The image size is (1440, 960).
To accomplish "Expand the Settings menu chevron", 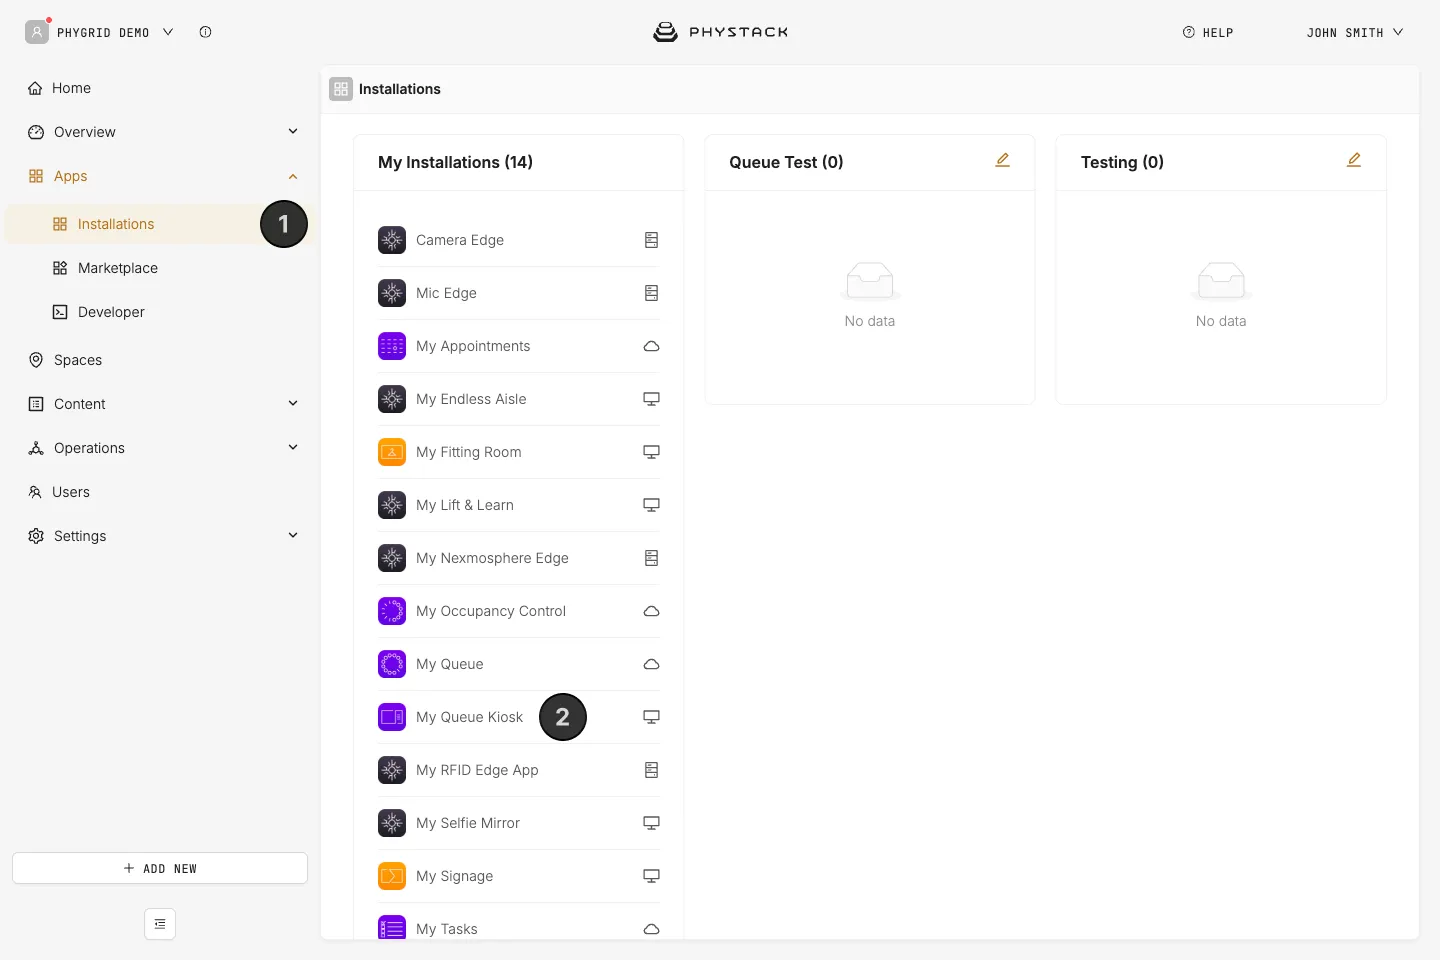I will click(293, 535).
